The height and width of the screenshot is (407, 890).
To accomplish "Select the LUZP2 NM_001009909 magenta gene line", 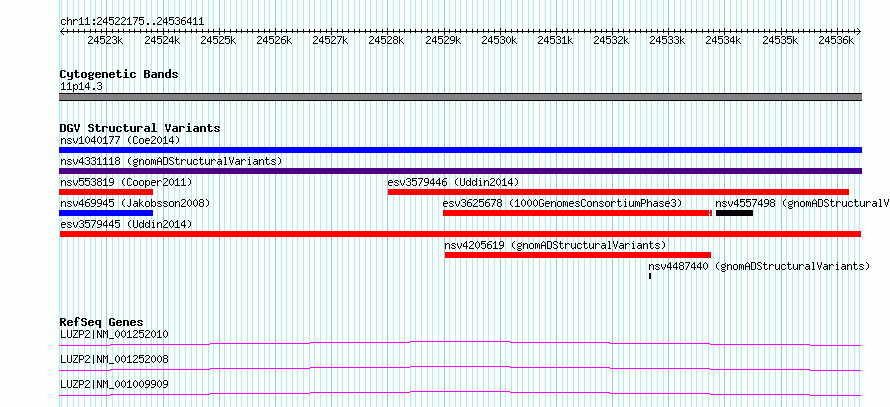I will 460,394.
